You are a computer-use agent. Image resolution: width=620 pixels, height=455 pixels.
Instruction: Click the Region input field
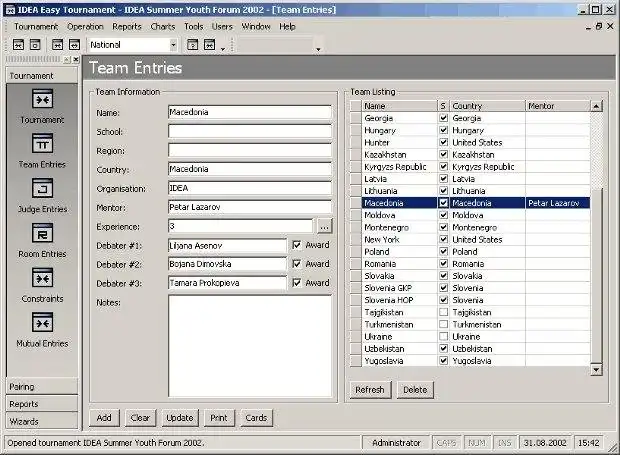pos(250,150)
